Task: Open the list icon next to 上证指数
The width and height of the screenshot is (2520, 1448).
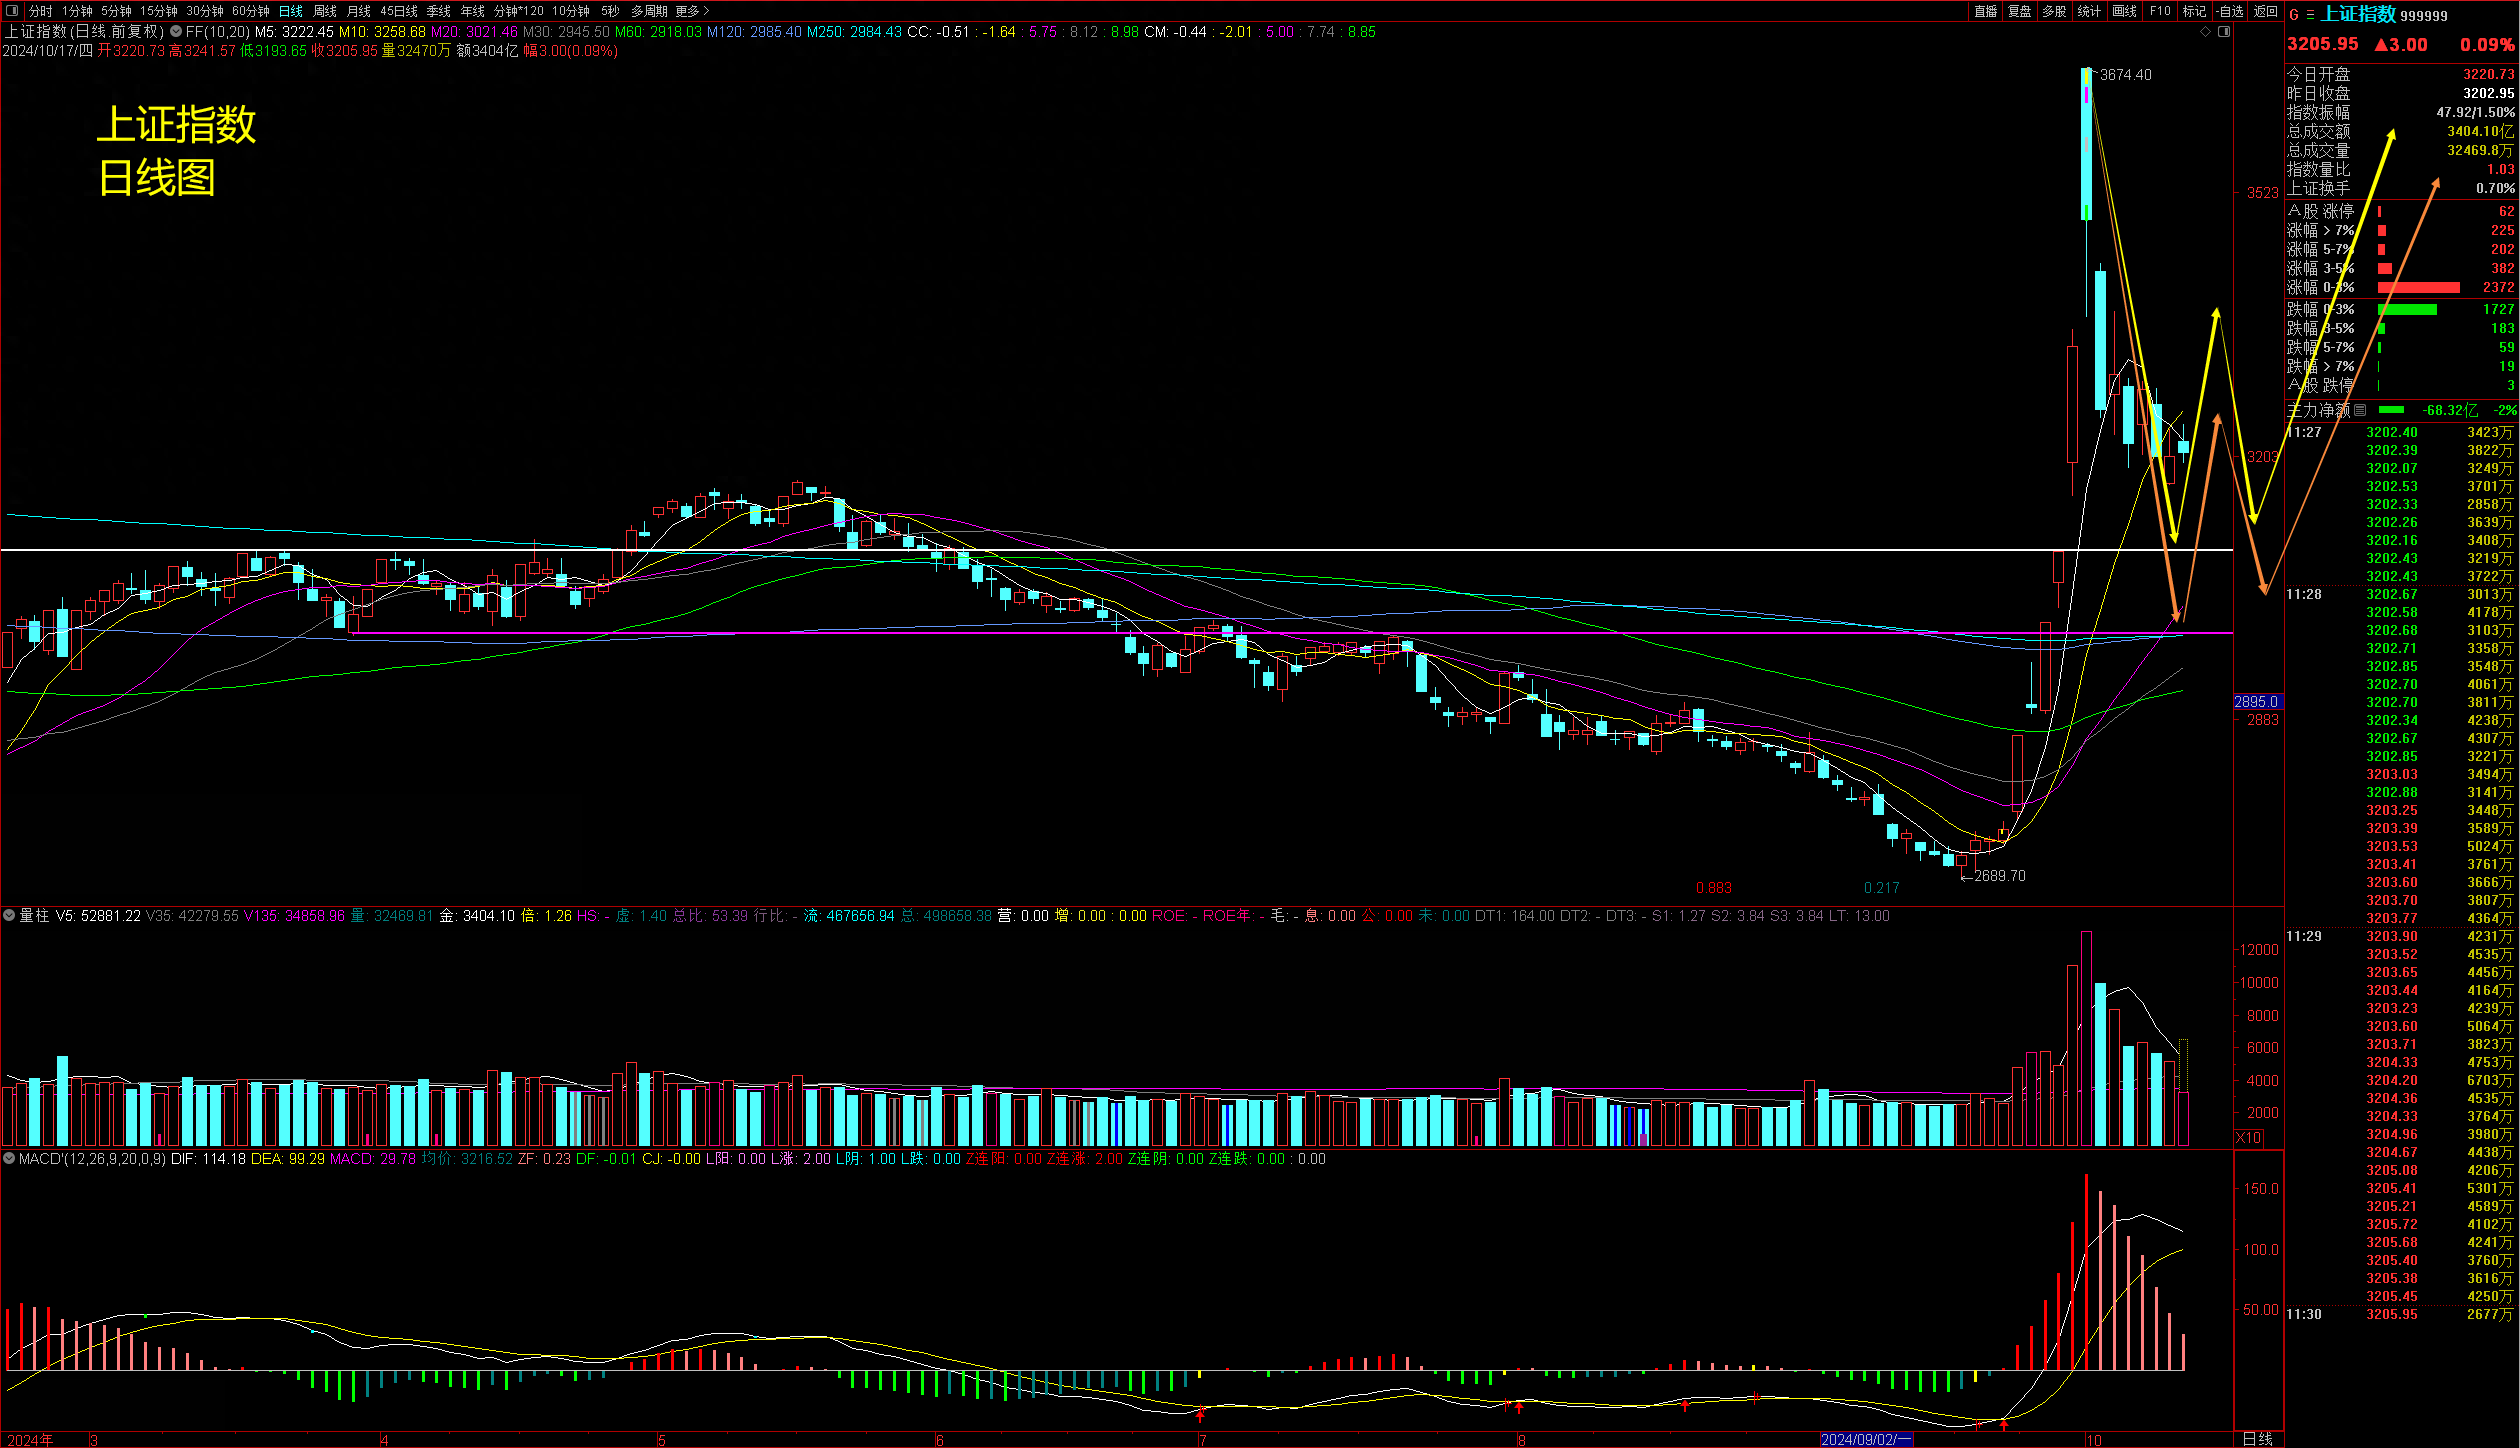Action: tap(2310, 15)
